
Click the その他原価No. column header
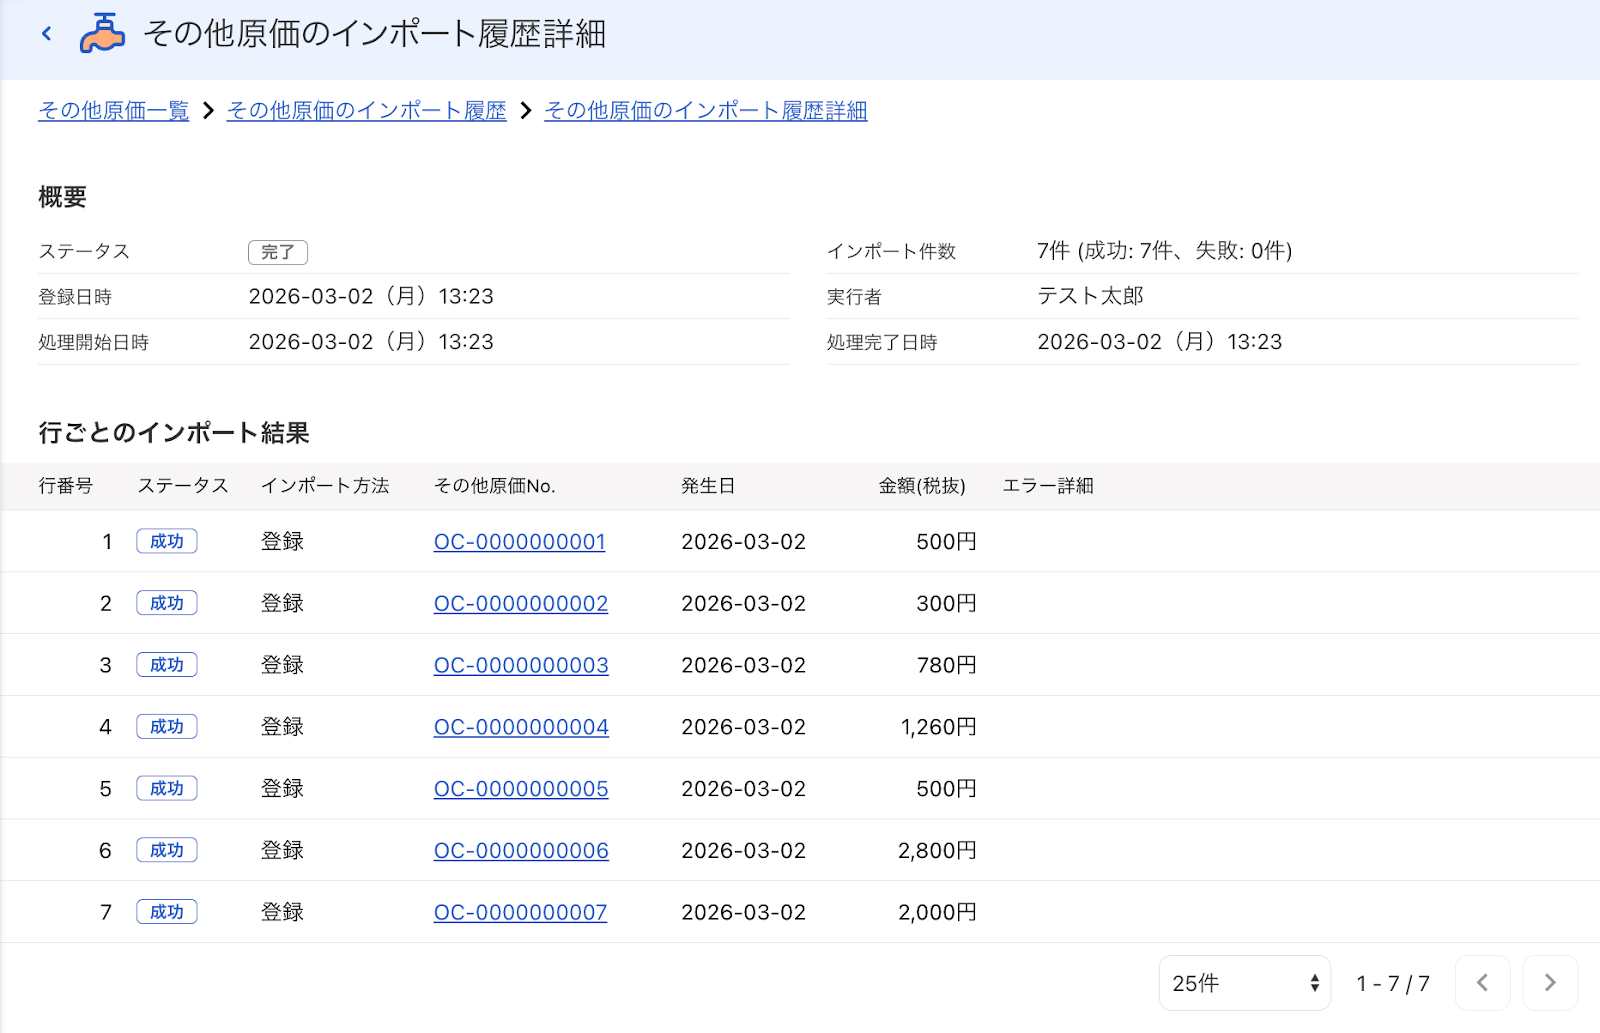click(495, 486)
